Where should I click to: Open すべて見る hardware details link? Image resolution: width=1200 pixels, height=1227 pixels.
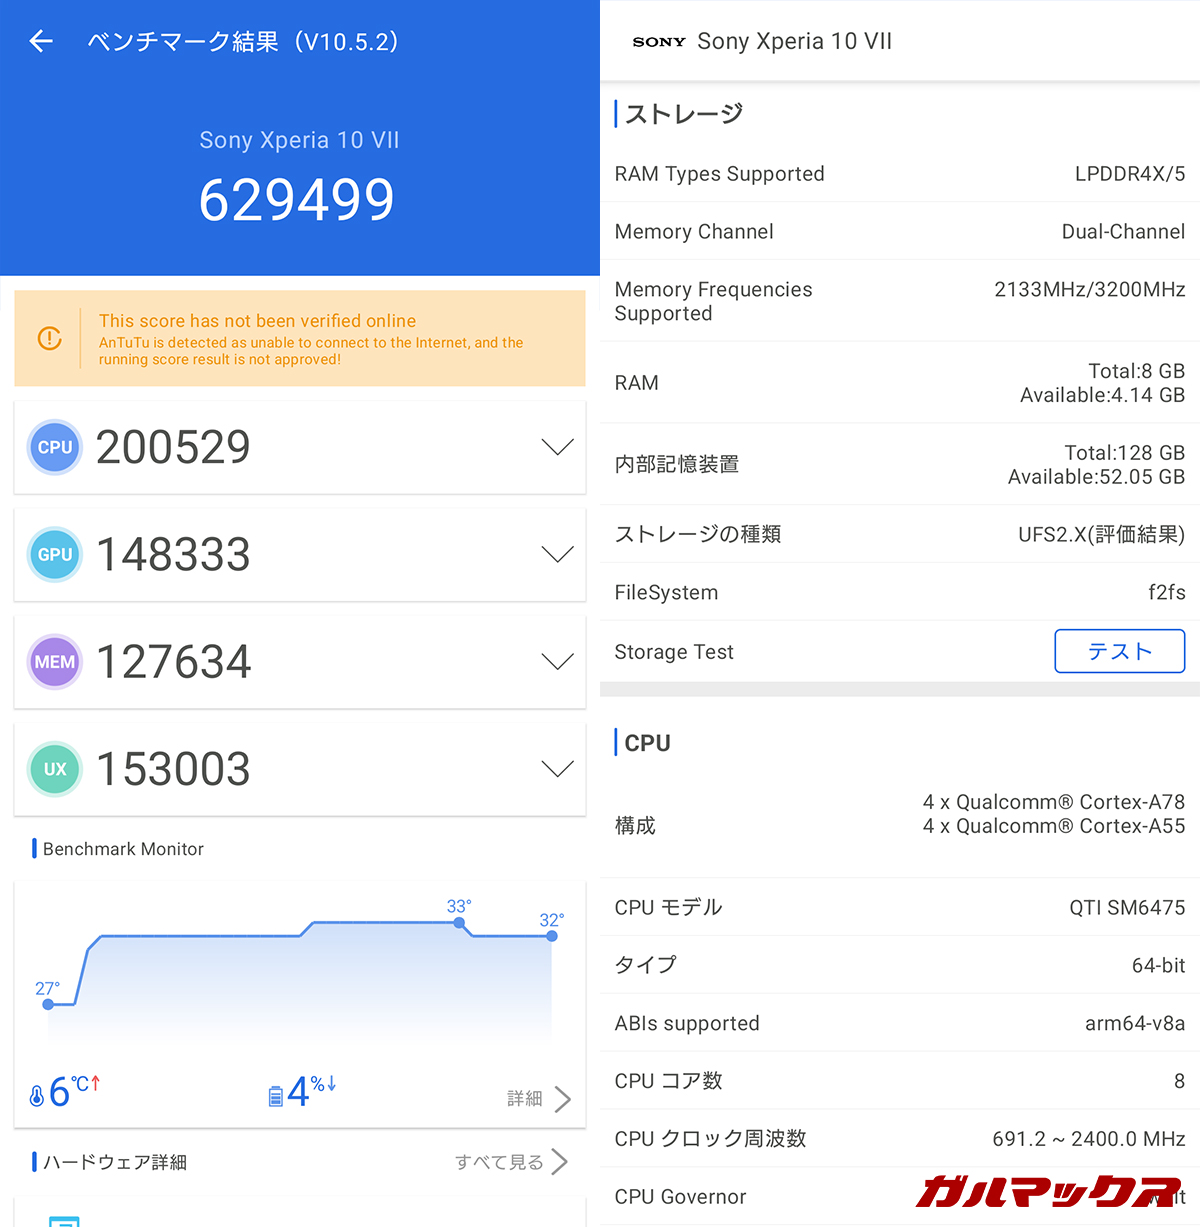[500, 1161]
